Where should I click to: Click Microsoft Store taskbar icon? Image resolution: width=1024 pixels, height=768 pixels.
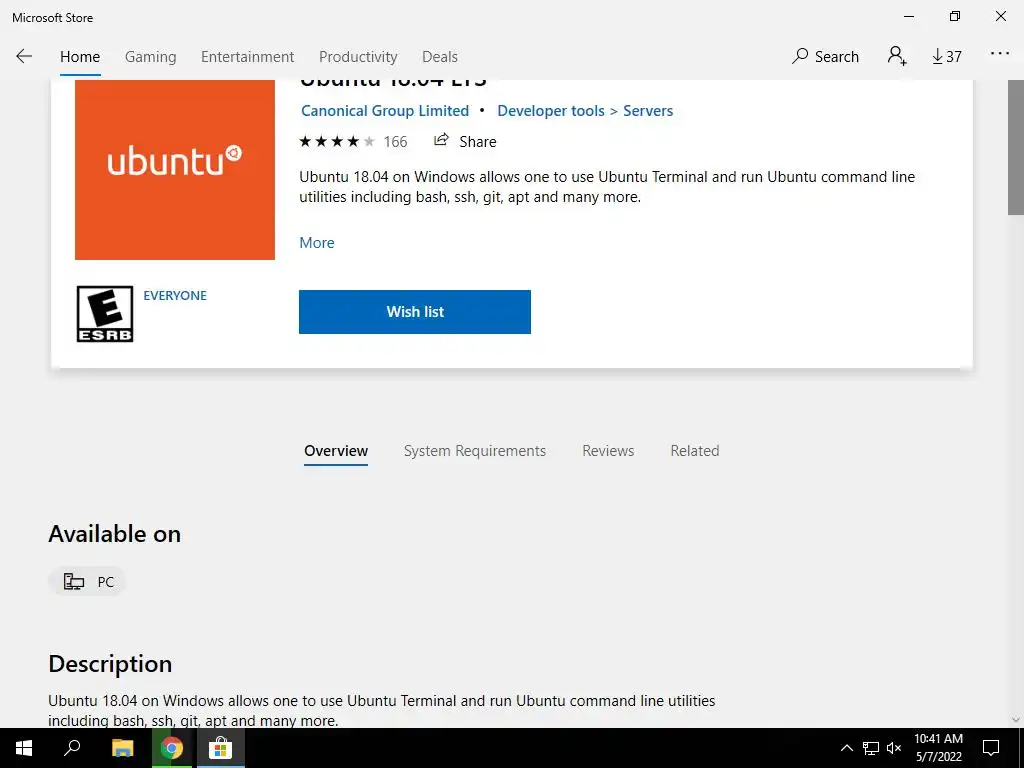tap(221, 748)
